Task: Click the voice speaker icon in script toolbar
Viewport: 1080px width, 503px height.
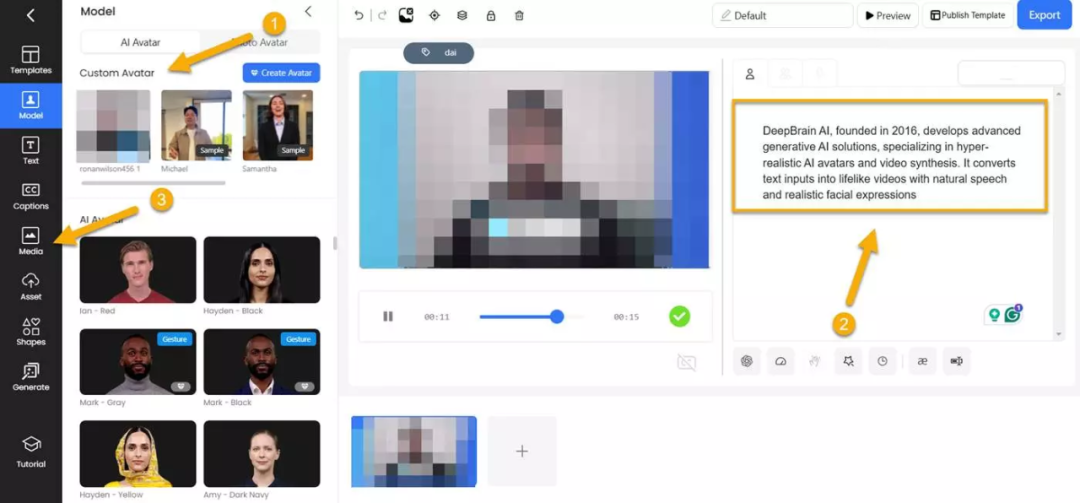Action: tap(957, 361)
